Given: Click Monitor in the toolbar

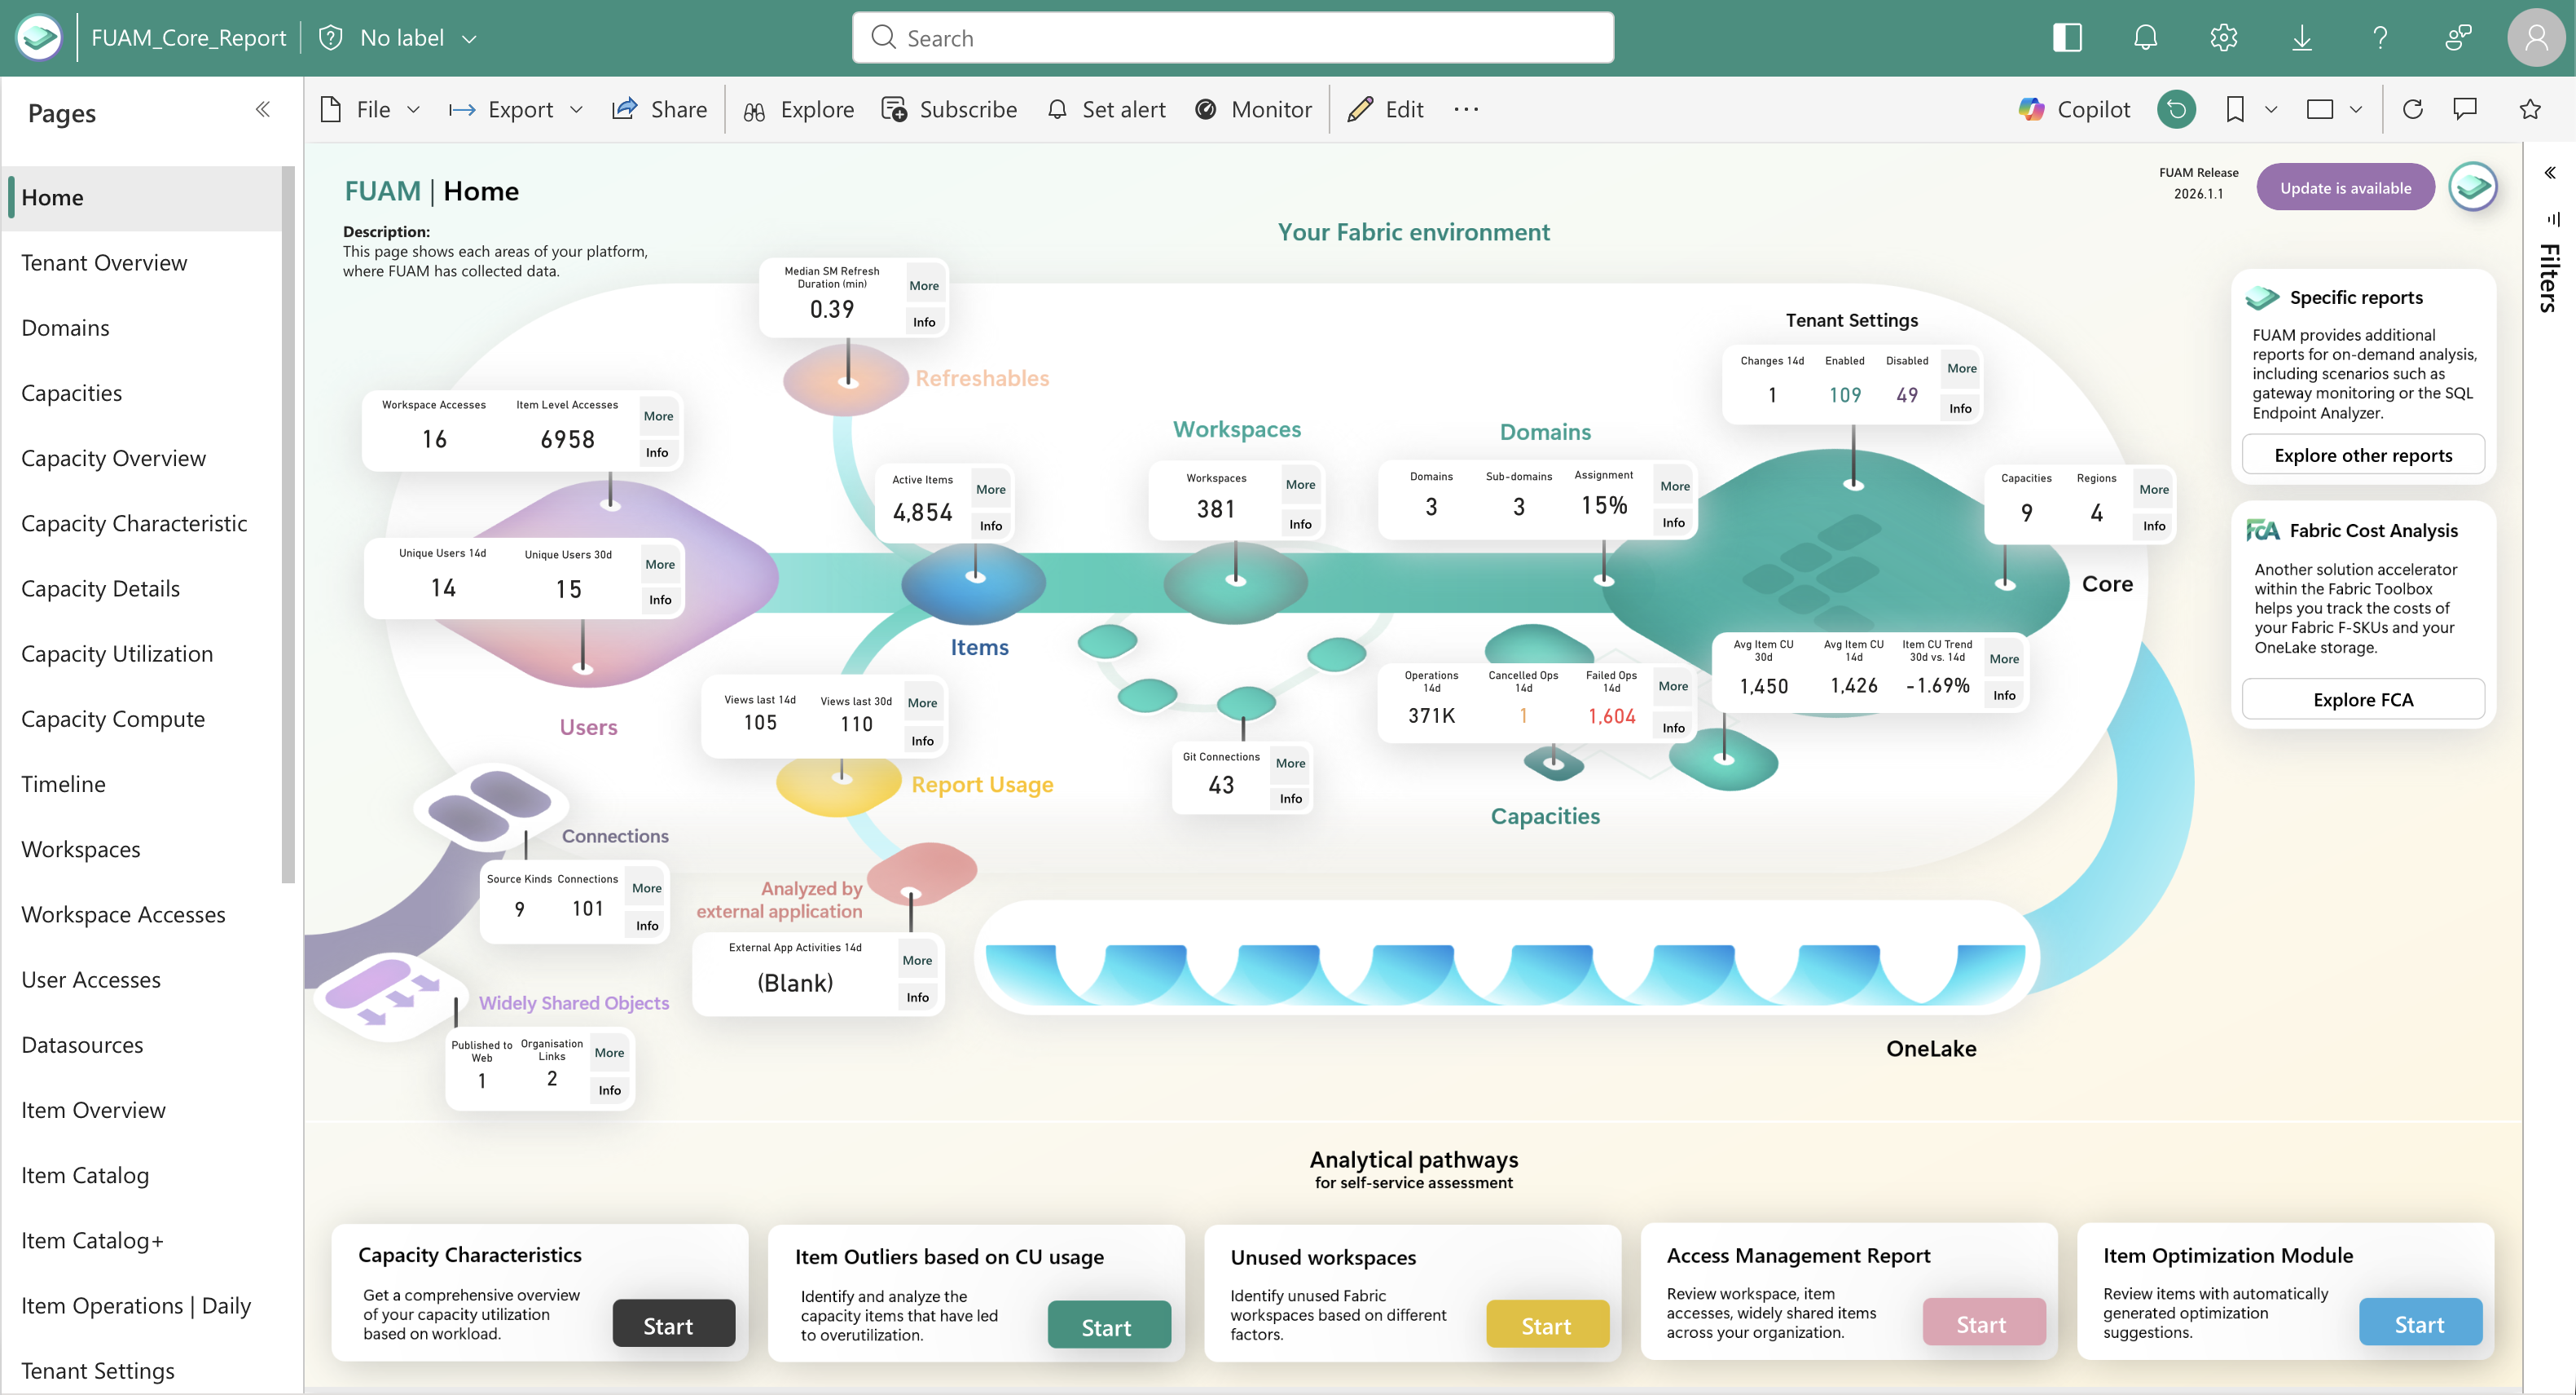Looking at the screenshot, I should click(x=1253, y=109).
